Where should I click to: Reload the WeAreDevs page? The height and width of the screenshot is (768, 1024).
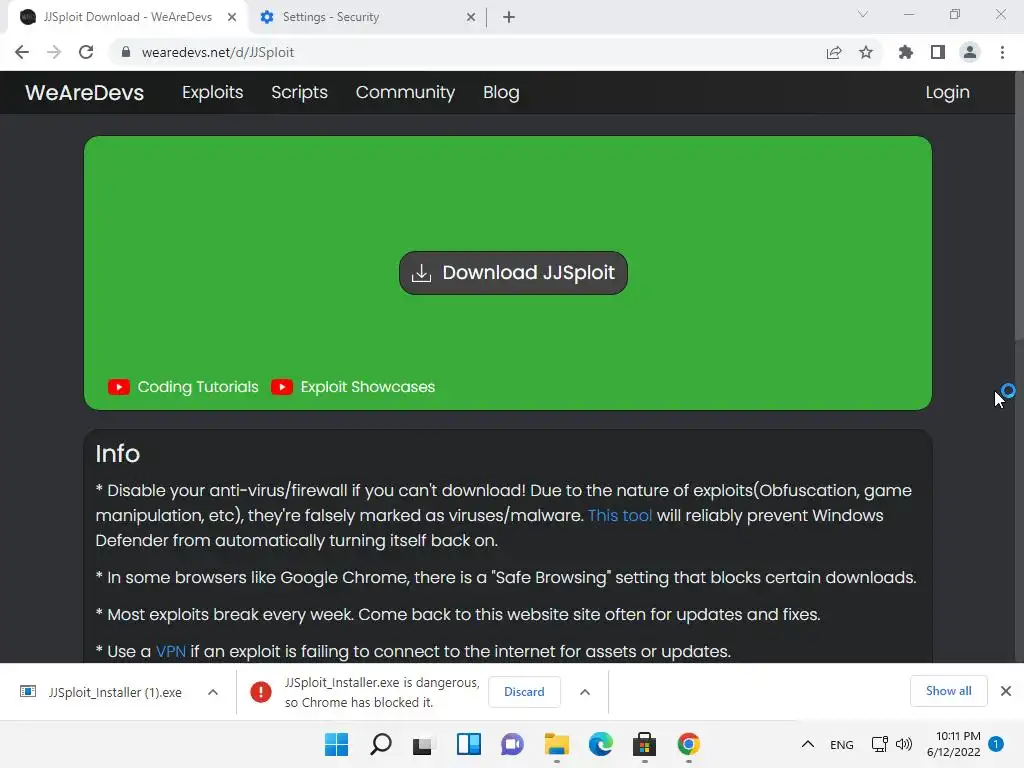[86, 52]
